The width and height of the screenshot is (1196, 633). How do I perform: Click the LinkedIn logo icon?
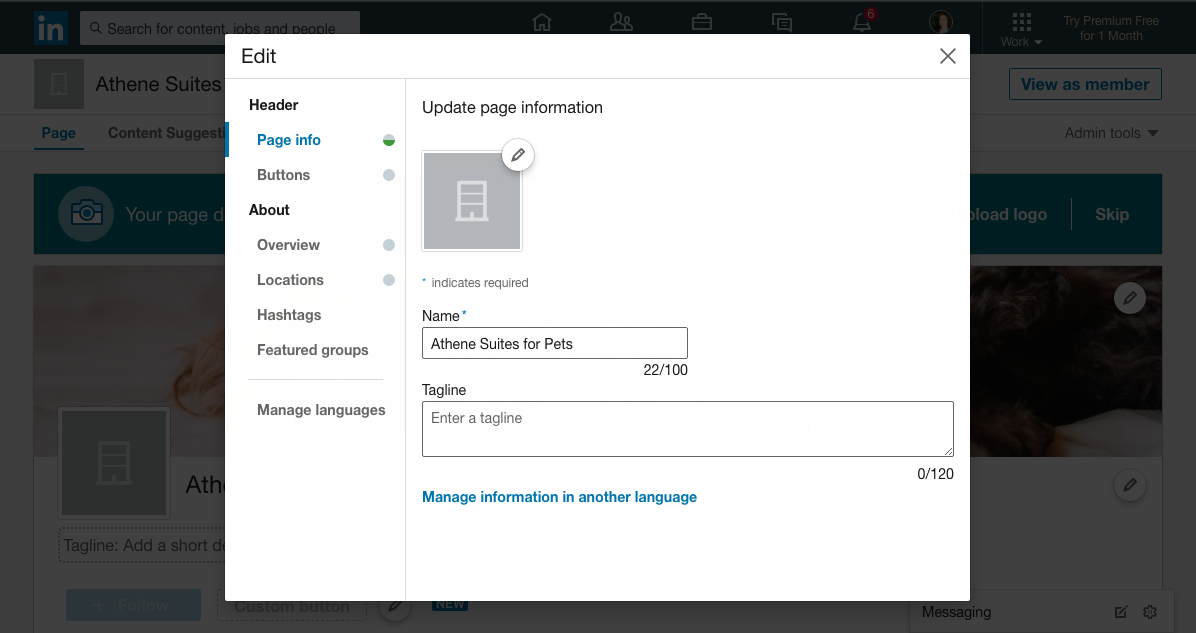pyautogui.click(x=49, y=28)
